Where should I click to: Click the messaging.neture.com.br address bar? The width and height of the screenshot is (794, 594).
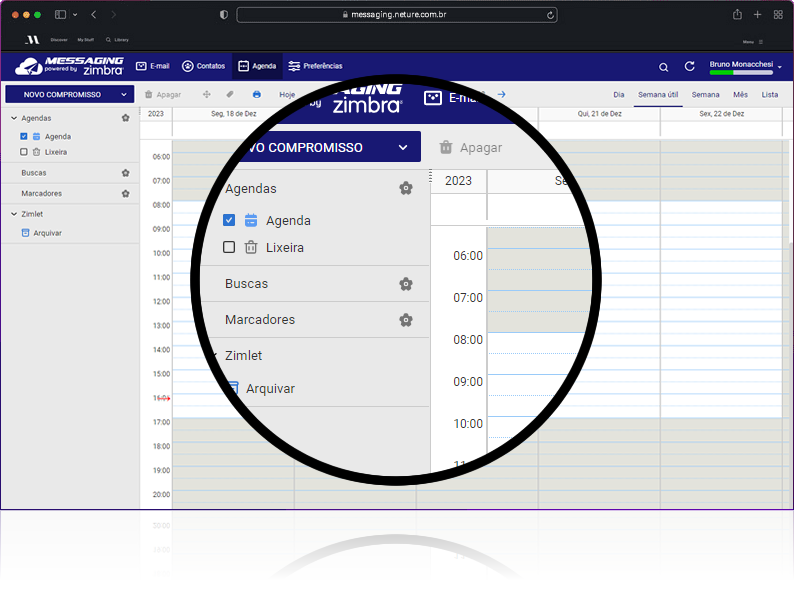click(x=397, y=15)
